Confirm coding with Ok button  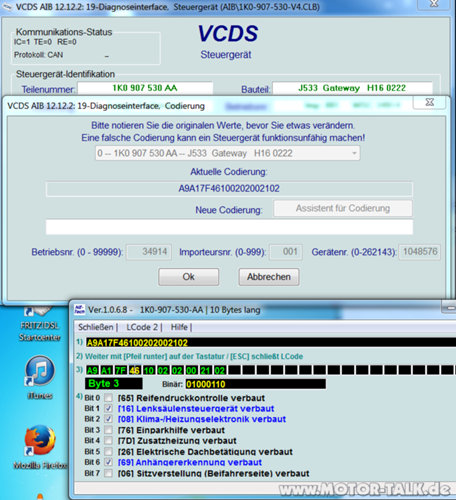[x=189, y=277]
